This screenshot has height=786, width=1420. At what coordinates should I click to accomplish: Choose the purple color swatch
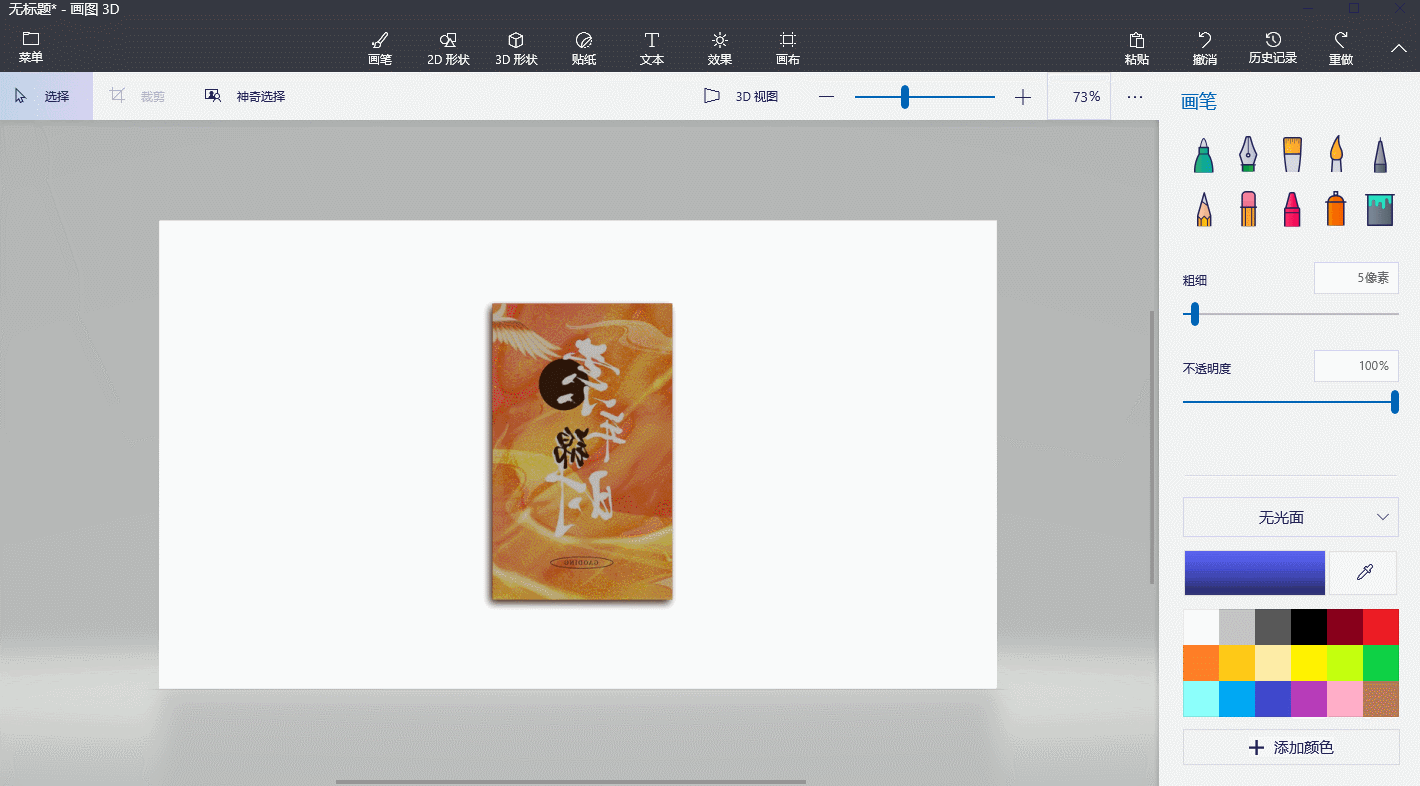(1309, 699)
